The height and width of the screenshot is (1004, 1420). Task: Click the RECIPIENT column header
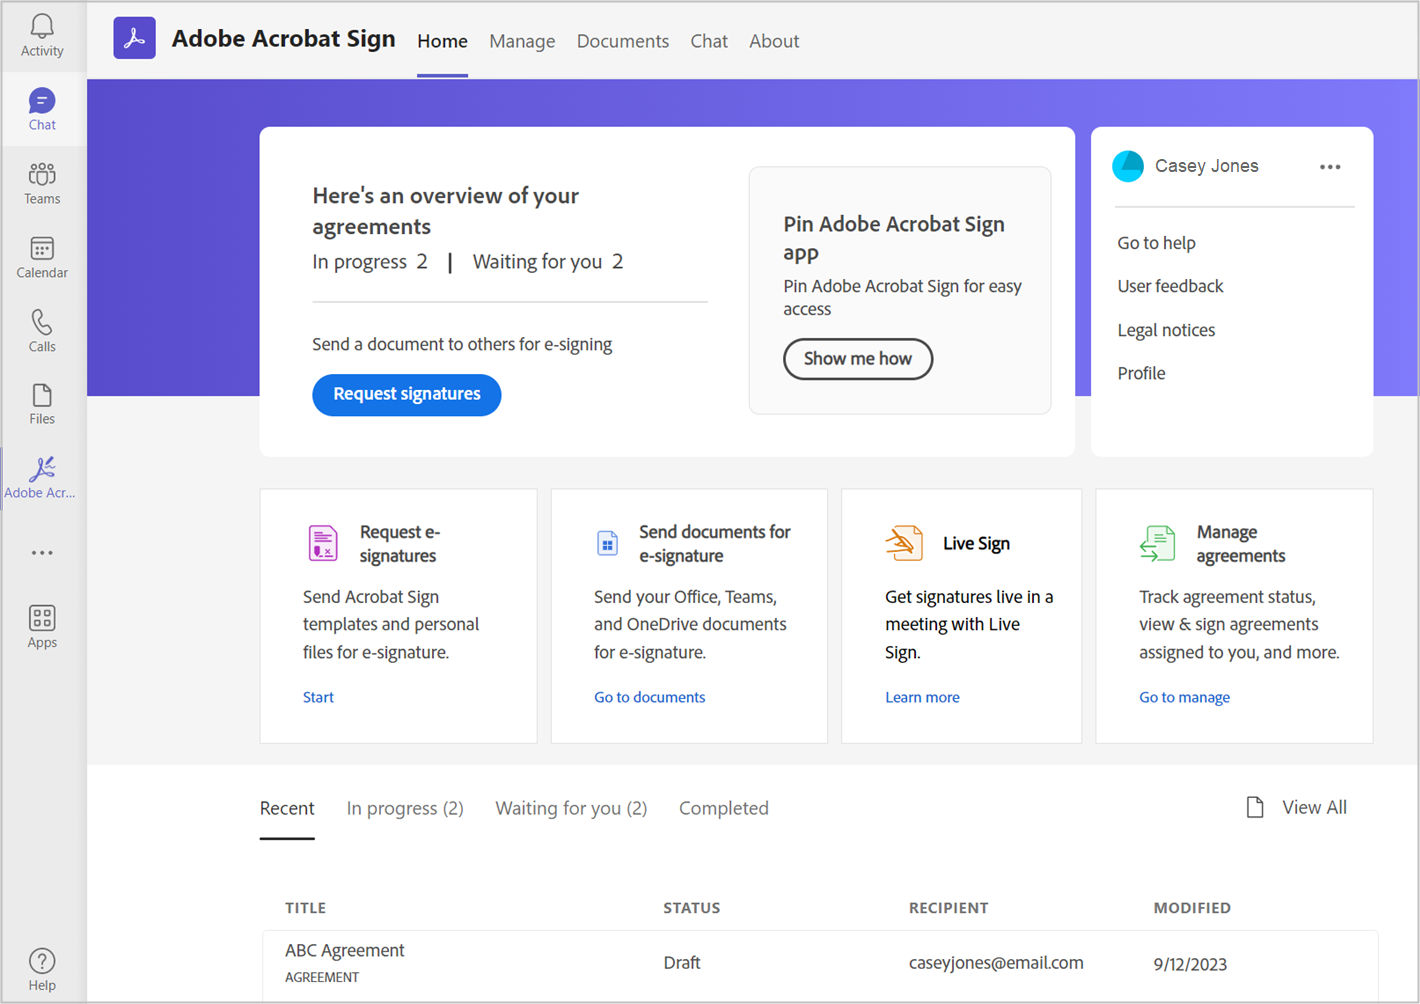(x=948, y=908)
